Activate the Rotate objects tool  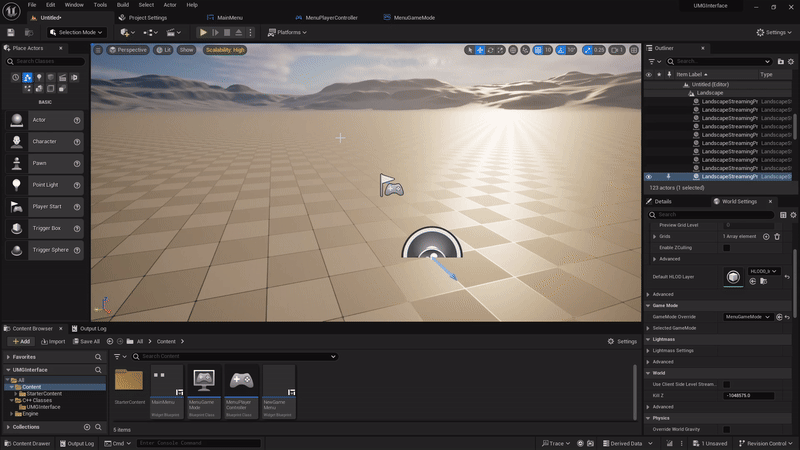[490, 50]
